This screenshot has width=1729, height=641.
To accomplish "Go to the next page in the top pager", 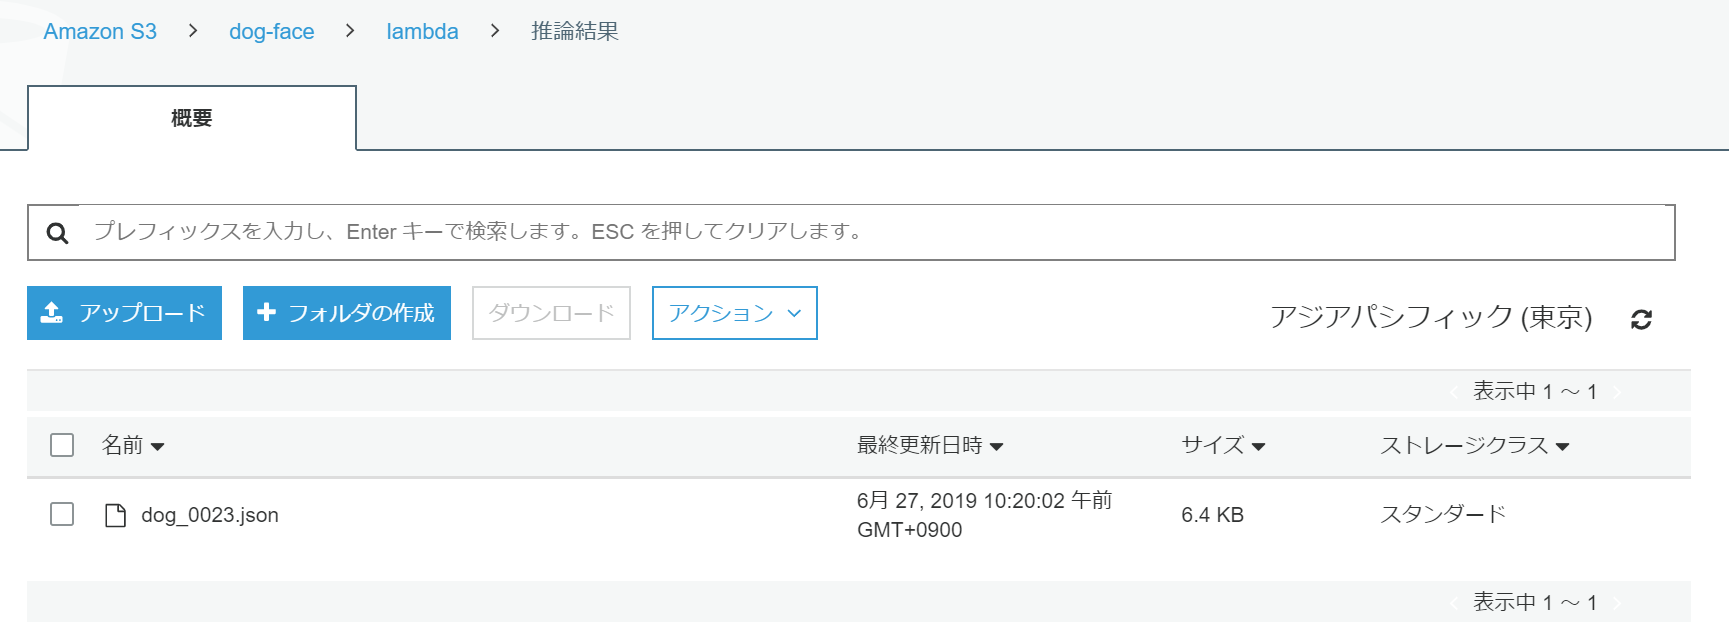I will pos(1616,392).
